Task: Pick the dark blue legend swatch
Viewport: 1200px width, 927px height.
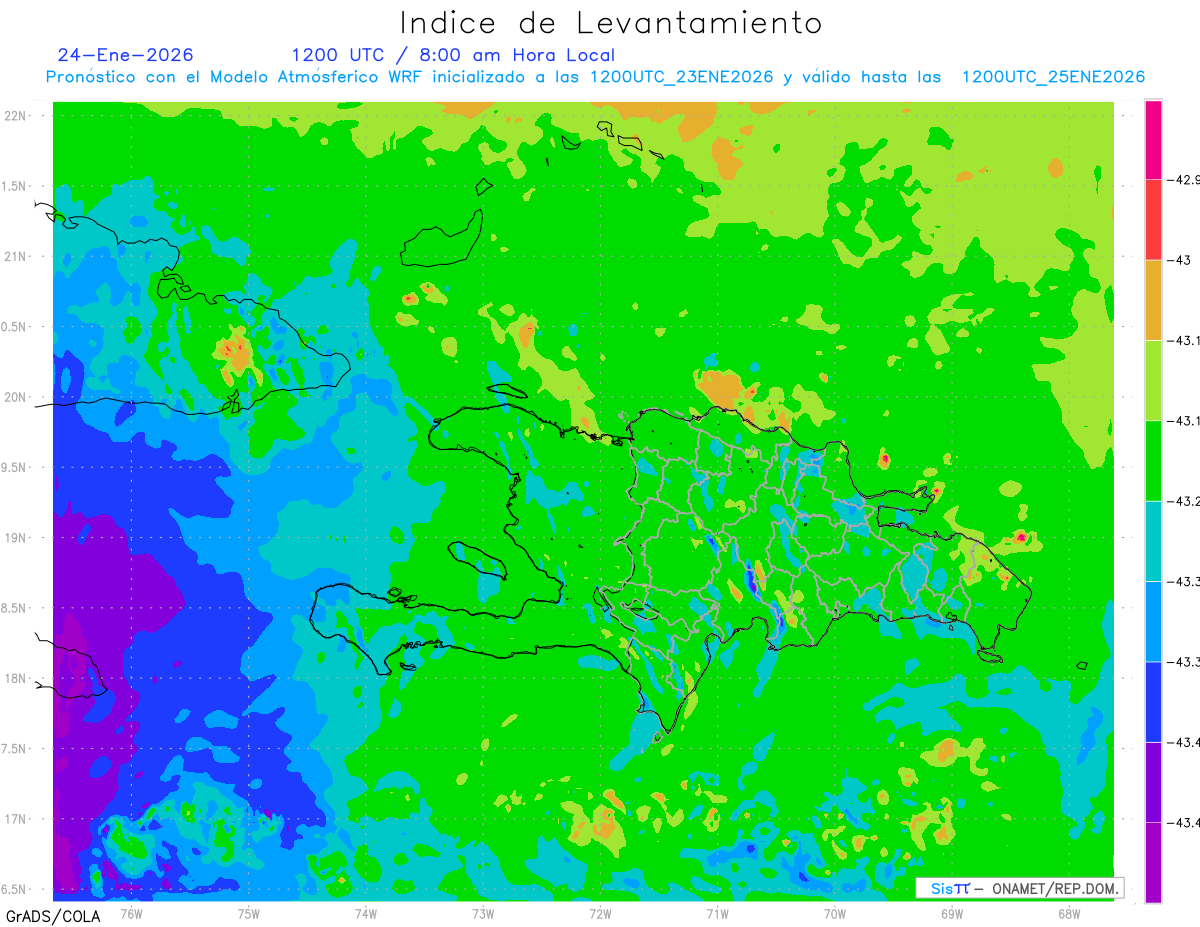Action: click(x=1153, y=702)
